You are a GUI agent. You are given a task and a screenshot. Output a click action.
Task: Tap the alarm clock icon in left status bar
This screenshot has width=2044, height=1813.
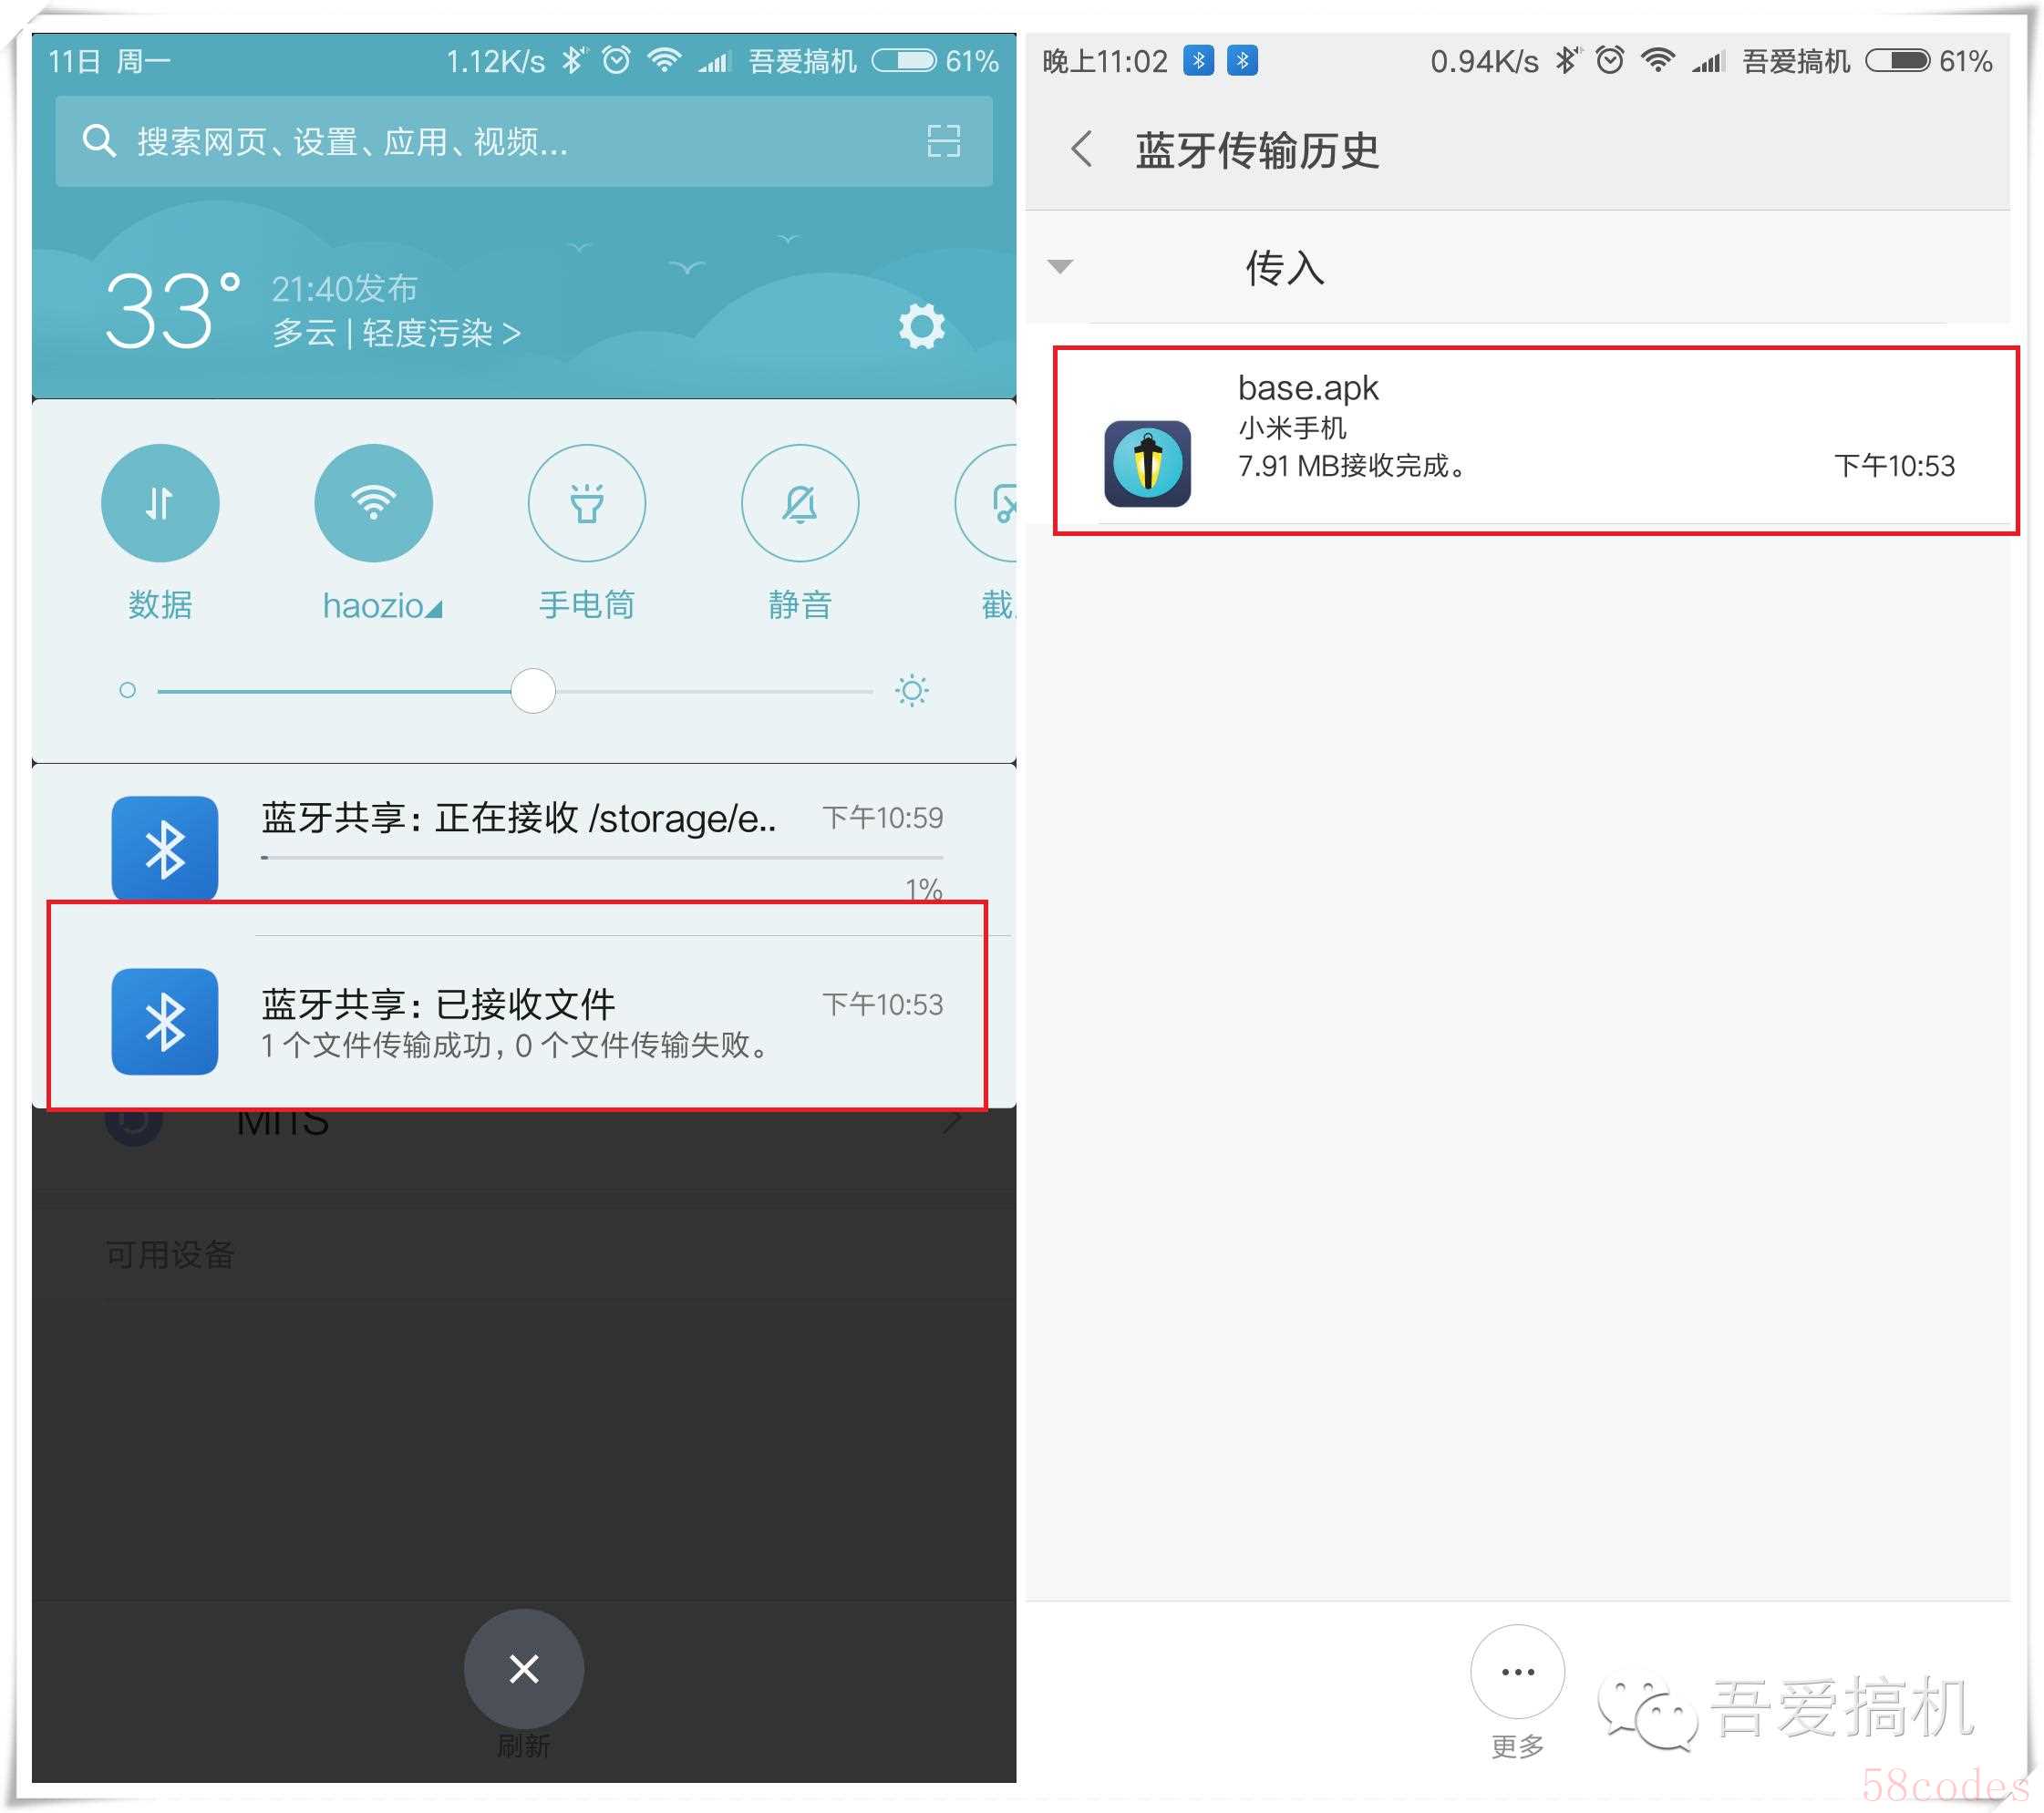click(617, 60)
